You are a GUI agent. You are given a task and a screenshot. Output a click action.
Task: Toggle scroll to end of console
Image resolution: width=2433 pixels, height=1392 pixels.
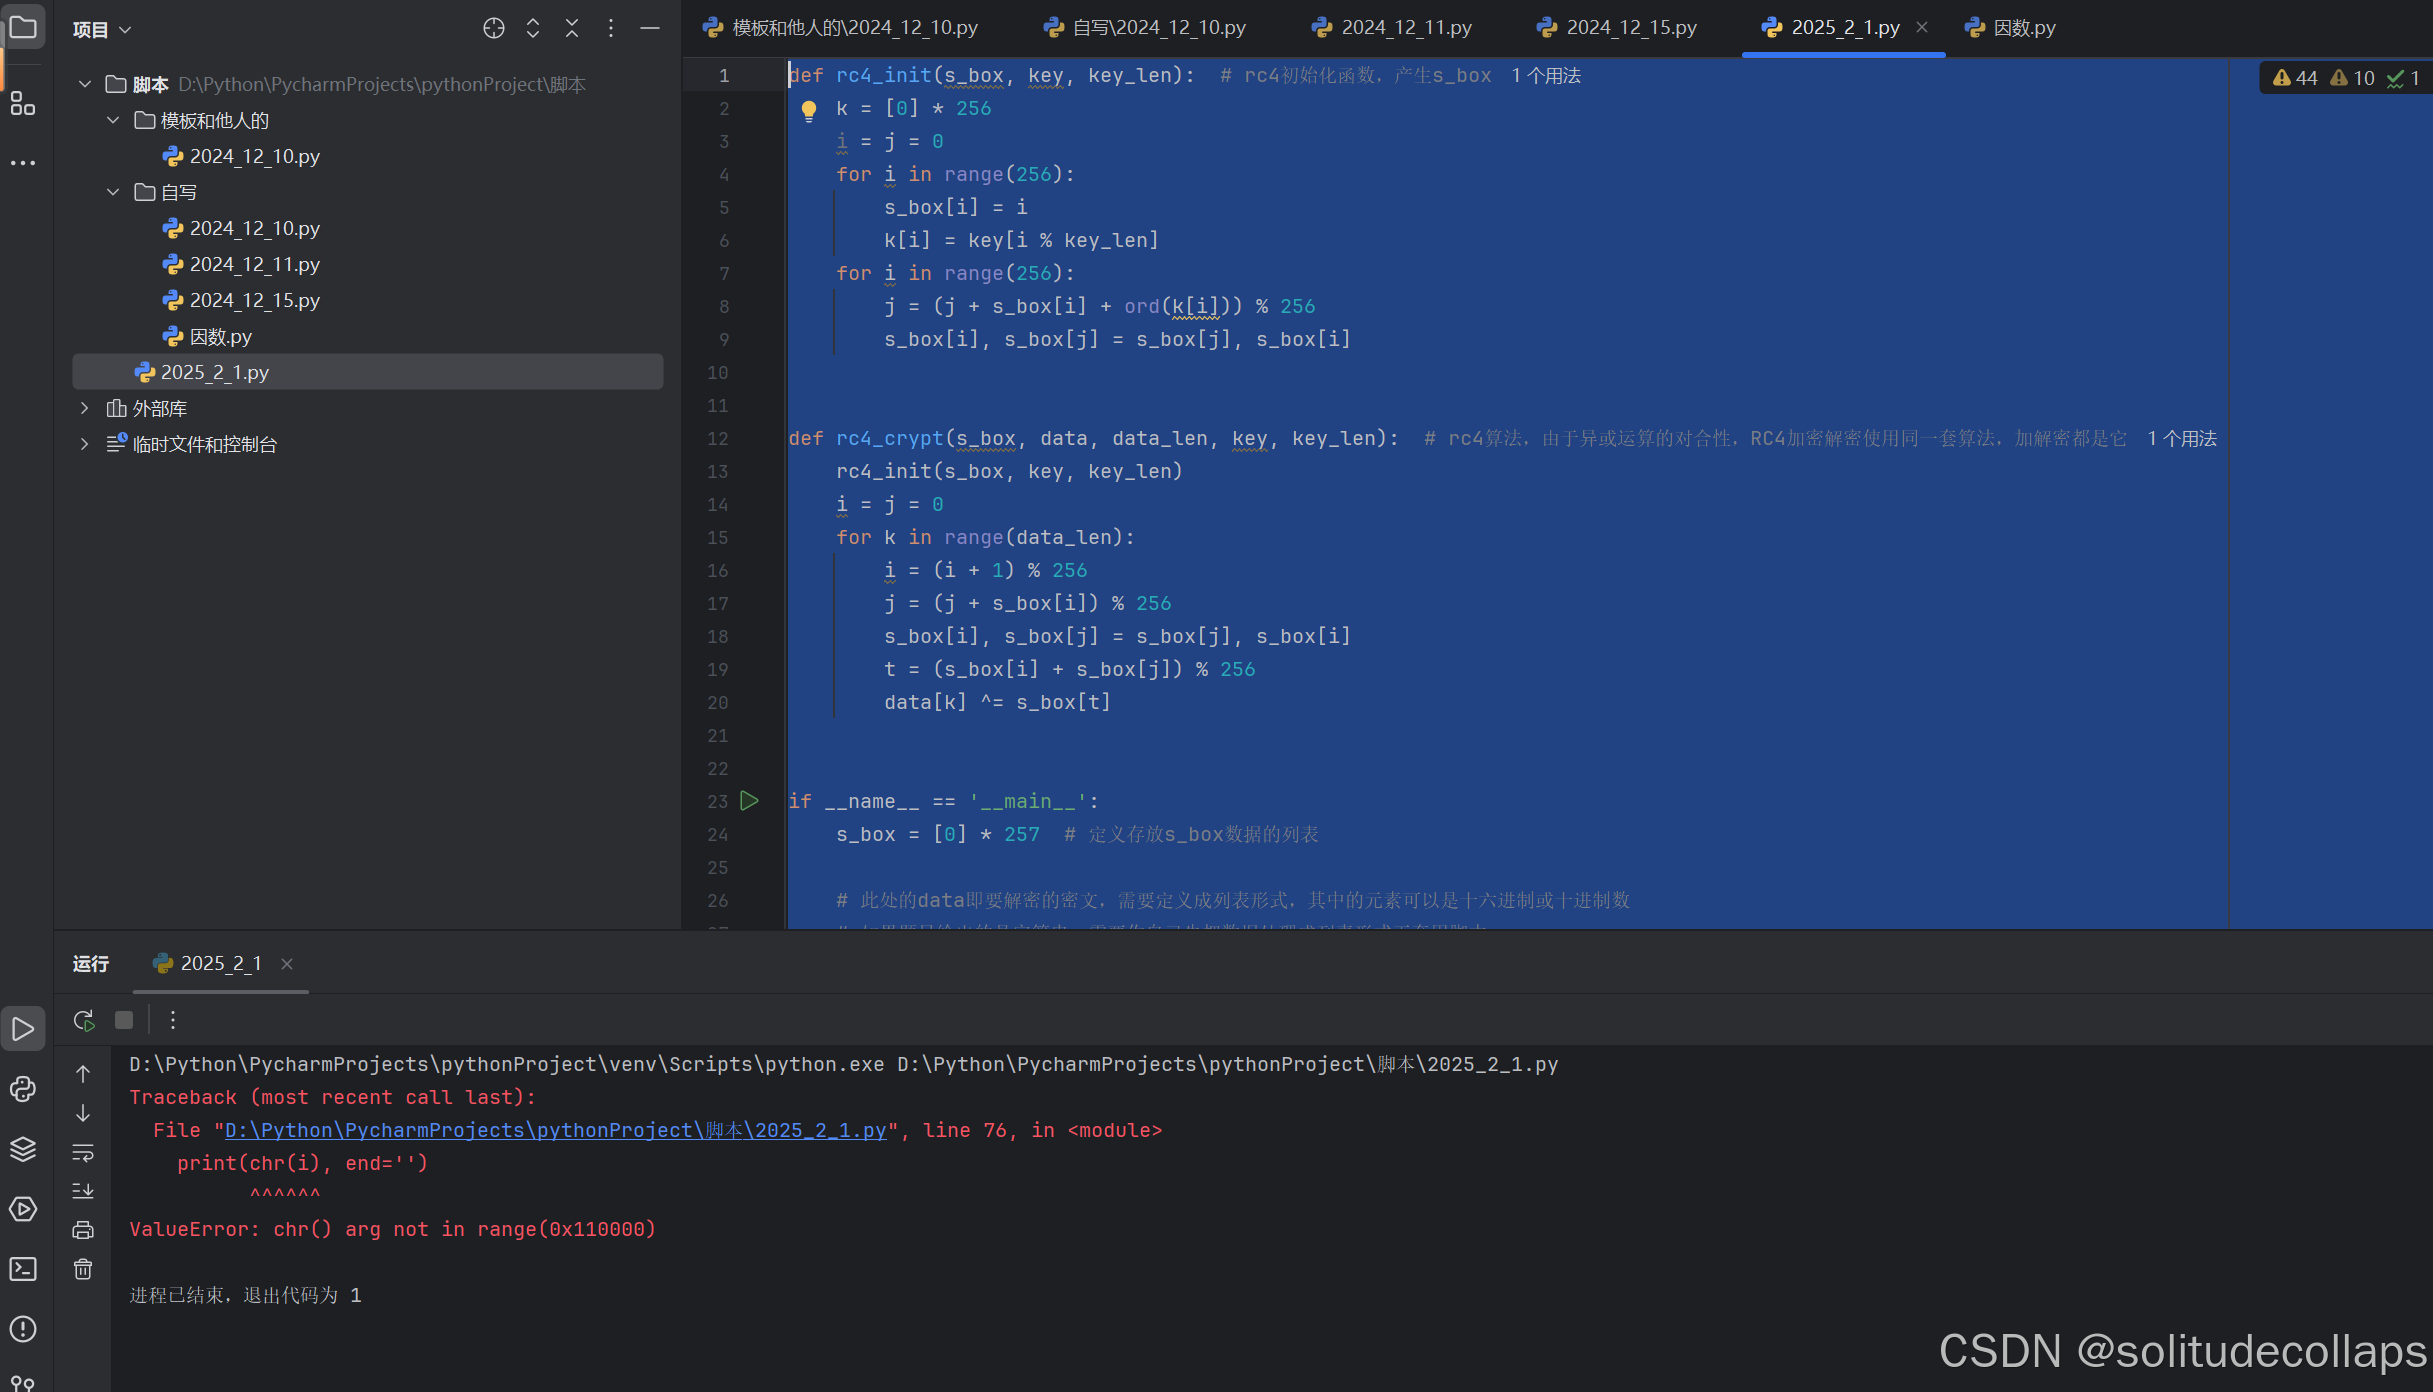pos(83,1191)
